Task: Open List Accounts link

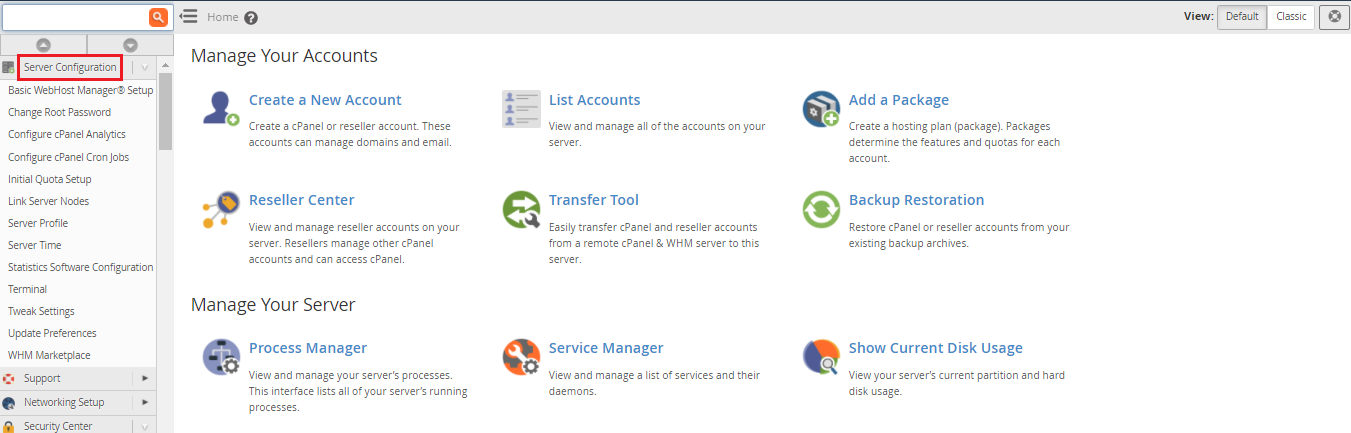Action: pos(594,100)
